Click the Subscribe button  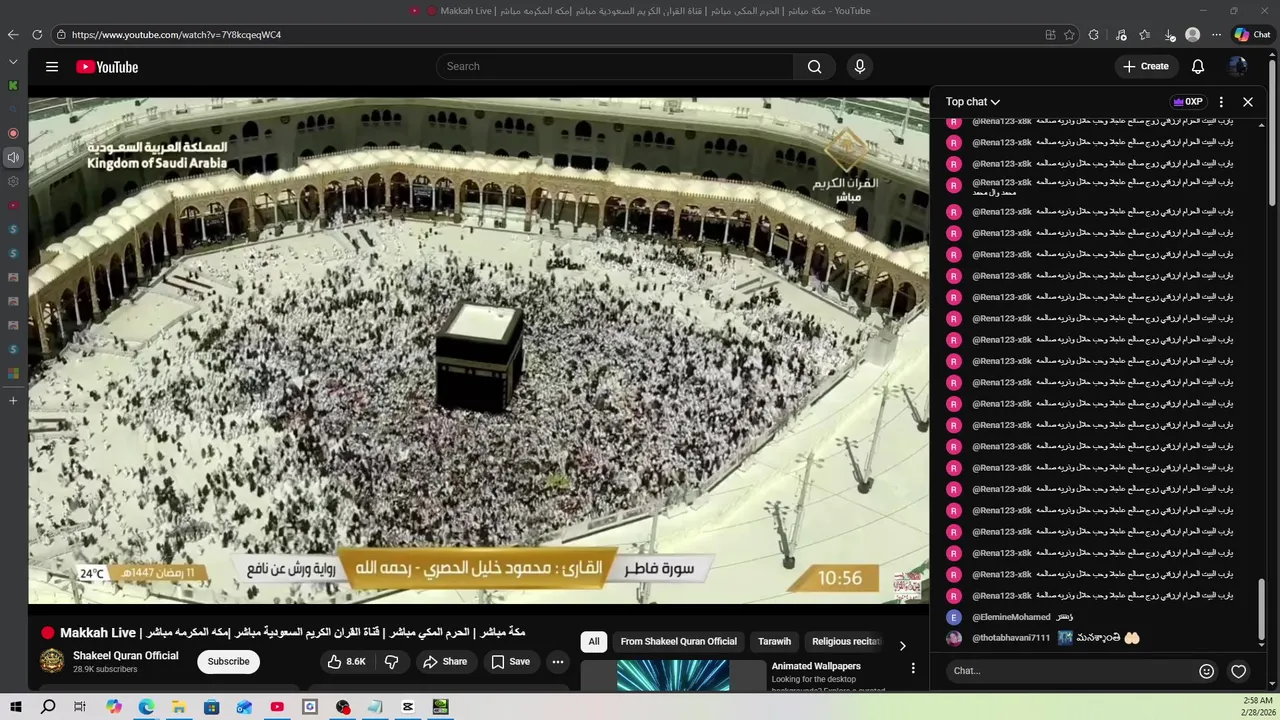tap(228, 661)
